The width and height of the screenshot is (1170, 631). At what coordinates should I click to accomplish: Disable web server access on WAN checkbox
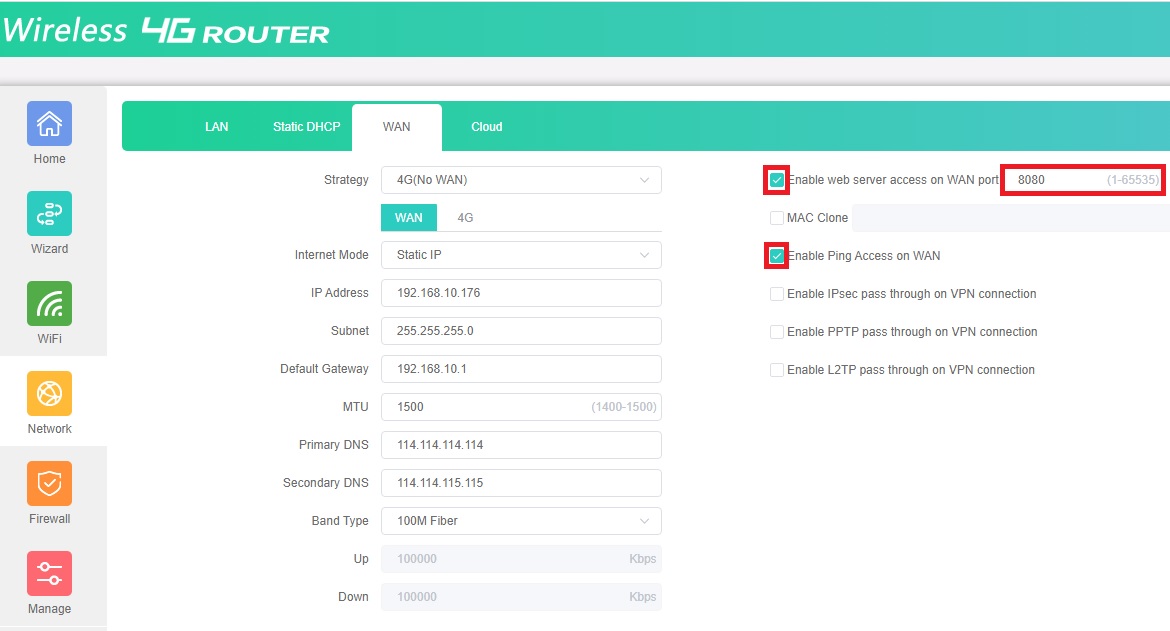[x=777, y=180]
